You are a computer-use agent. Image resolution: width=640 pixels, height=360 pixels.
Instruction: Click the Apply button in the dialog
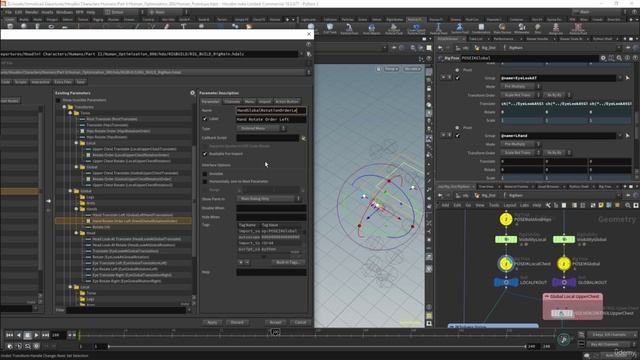click(212, 322)
